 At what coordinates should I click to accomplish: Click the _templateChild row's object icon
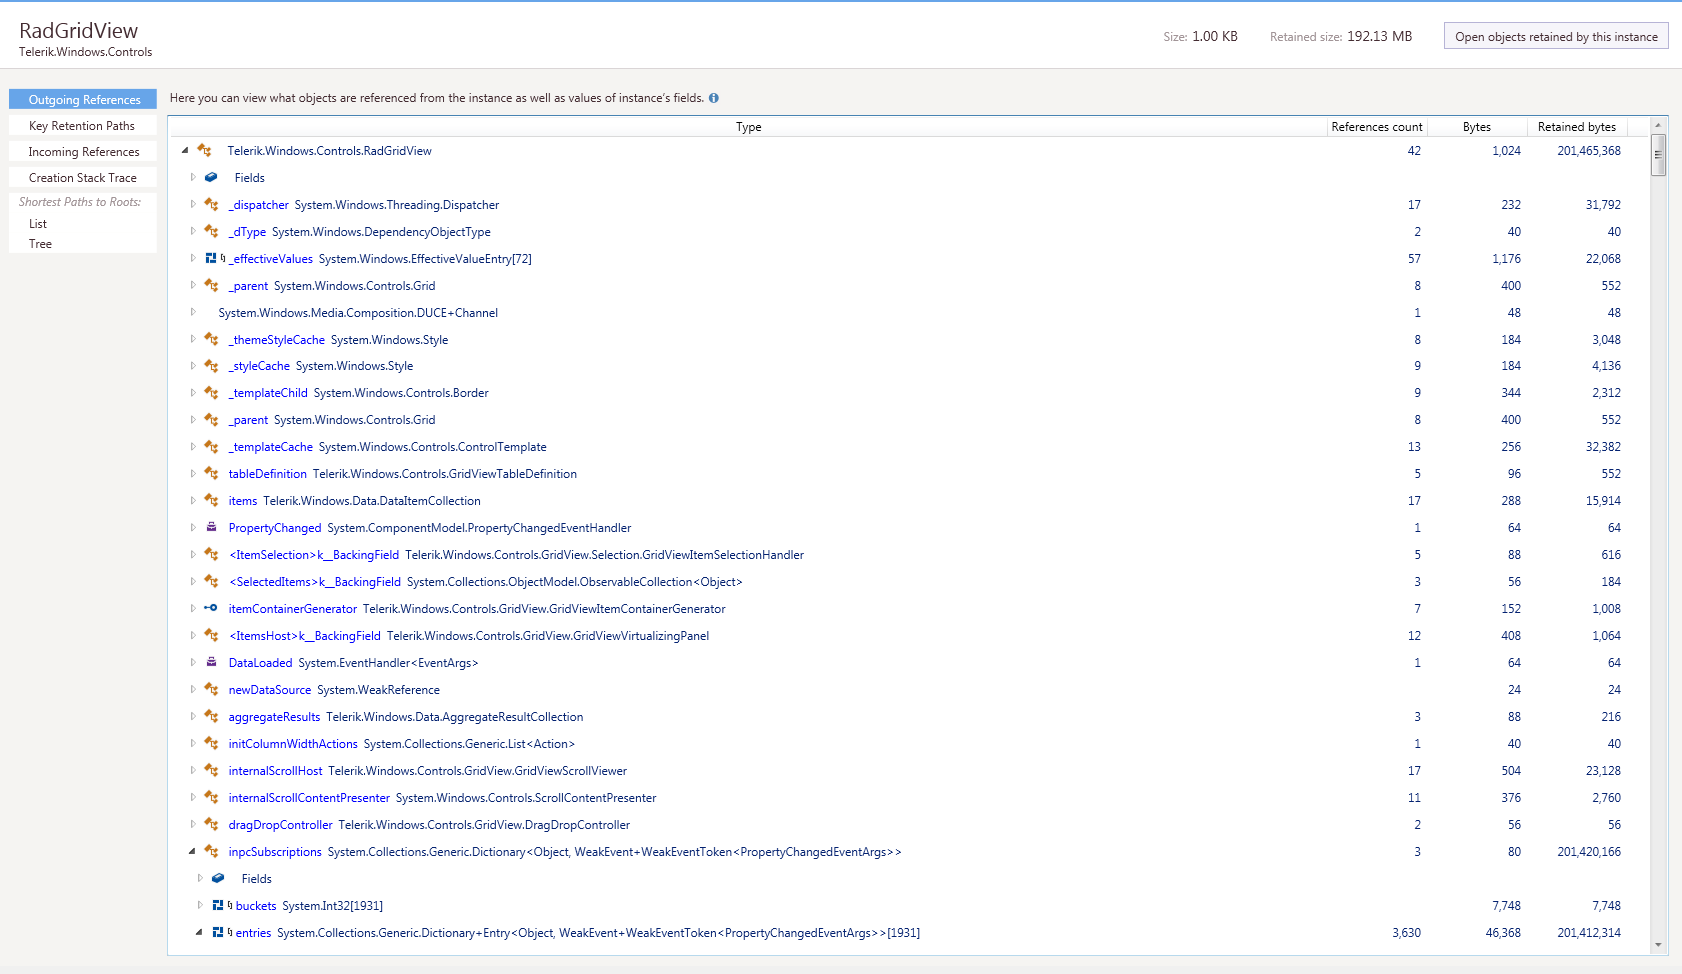click(x=211, y=393)
